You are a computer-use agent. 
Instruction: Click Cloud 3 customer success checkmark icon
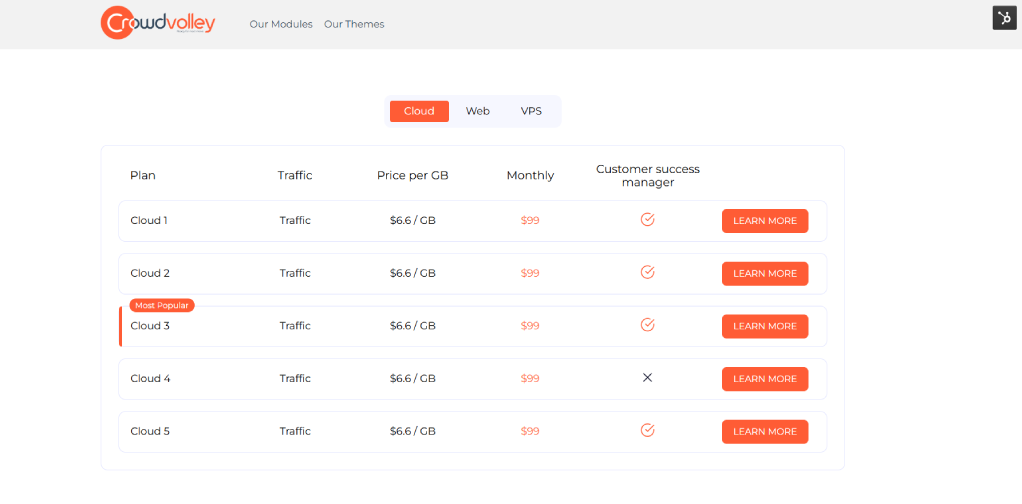coord(647,325)
